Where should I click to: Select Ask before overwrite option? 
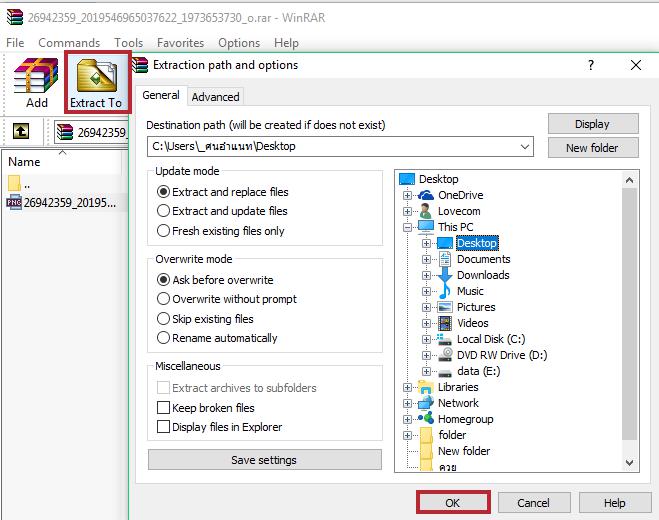pyautogui.click(x=163, y=280)
